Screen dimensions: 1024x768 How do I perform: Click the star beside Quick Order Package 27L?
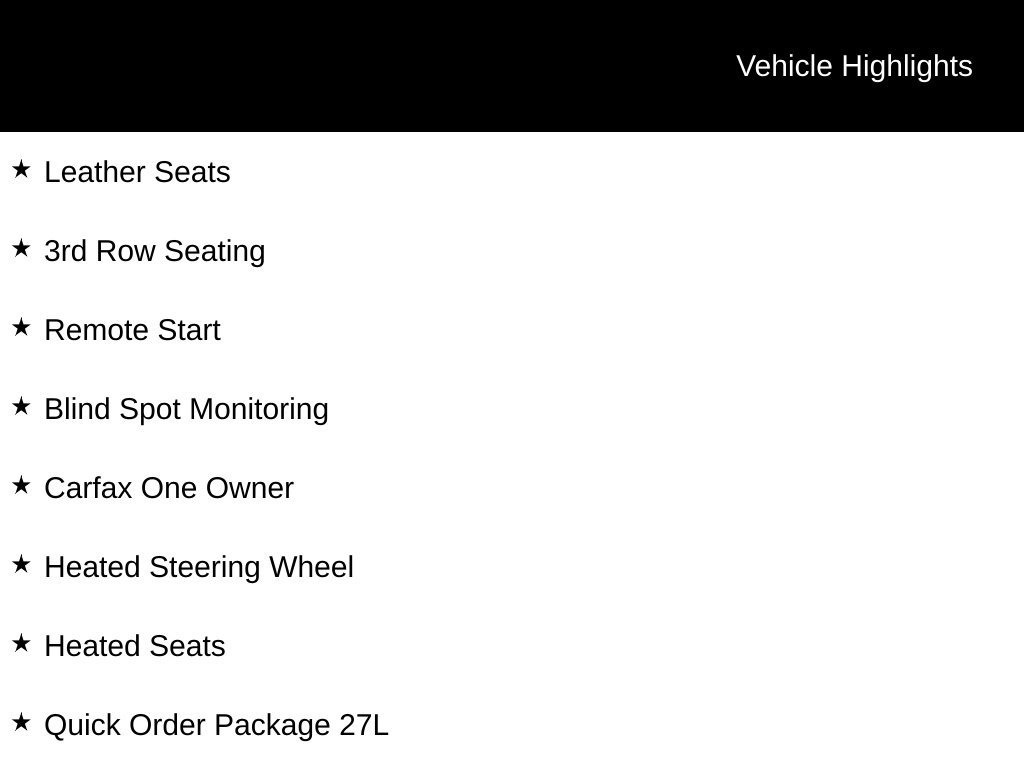point(21,722)
